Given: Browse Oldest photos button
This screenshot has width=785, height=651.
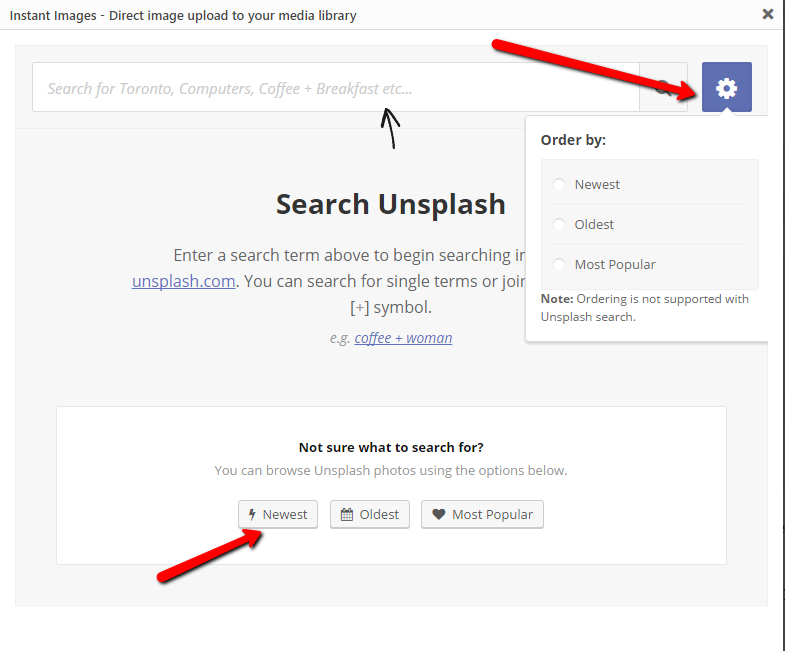Looking at the screenshot, I should 370,514.
